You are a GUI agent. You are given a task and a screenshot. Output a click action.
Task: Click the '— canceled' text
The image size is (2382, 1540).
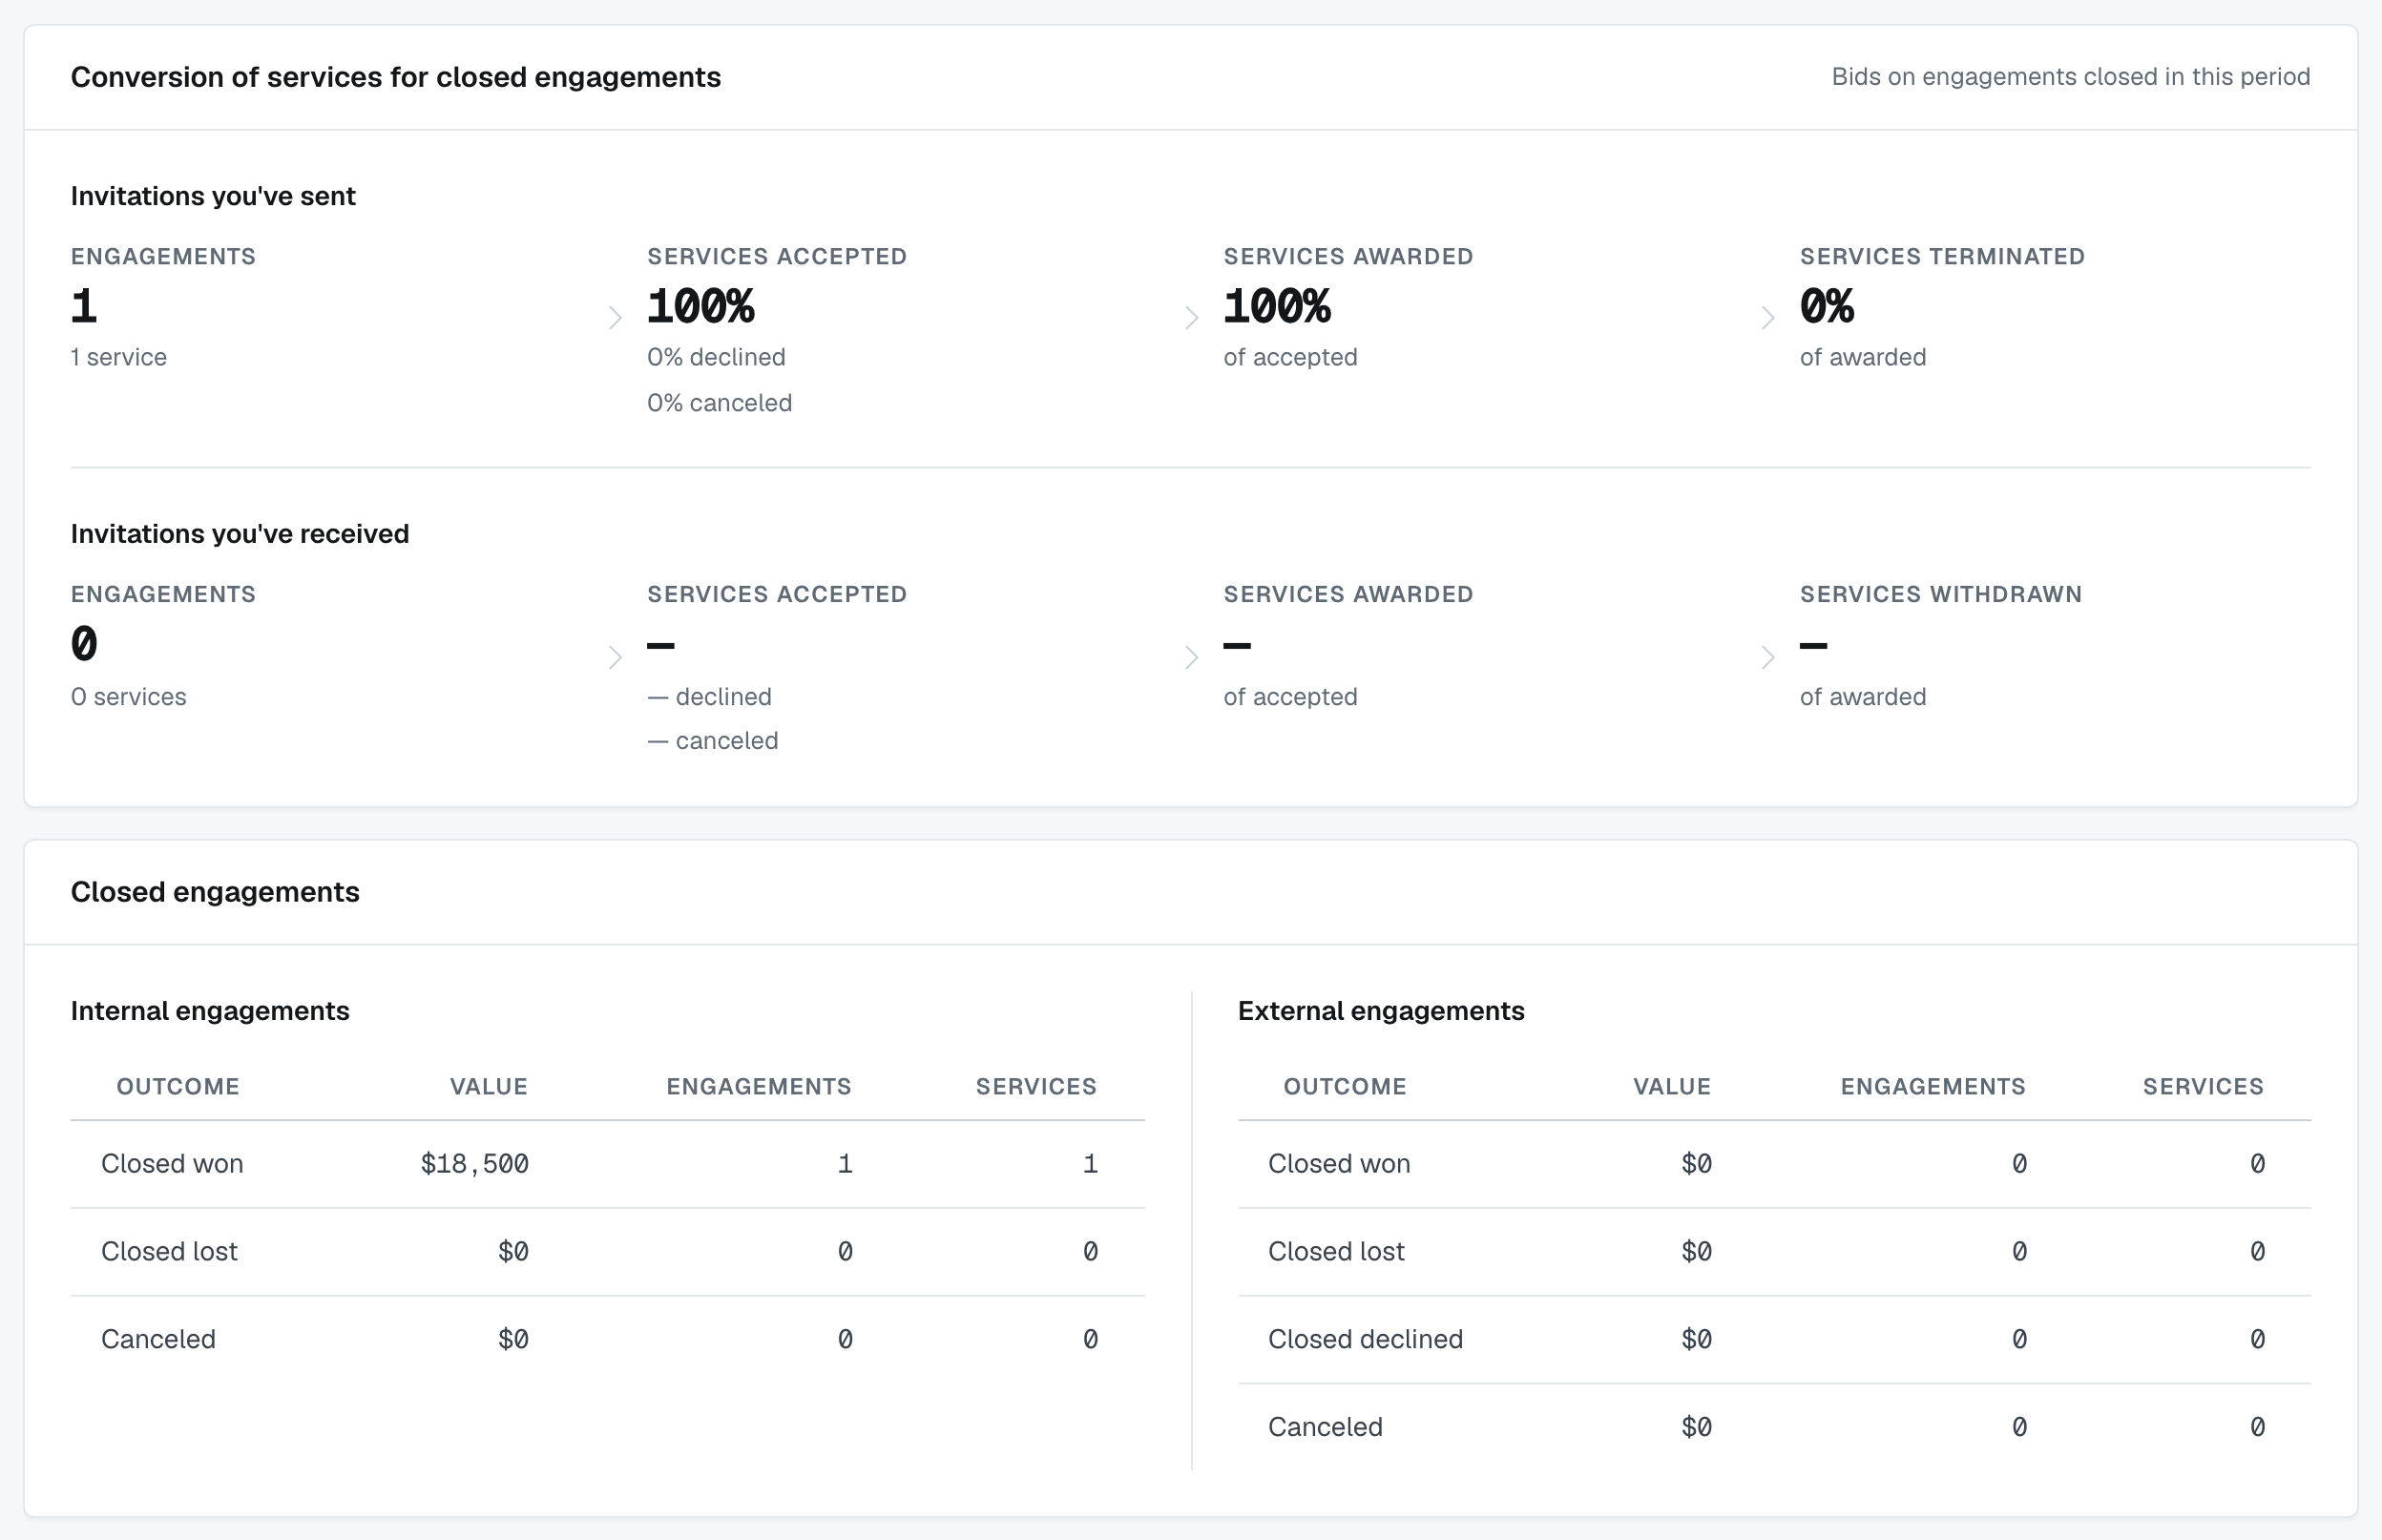point(712,741)
